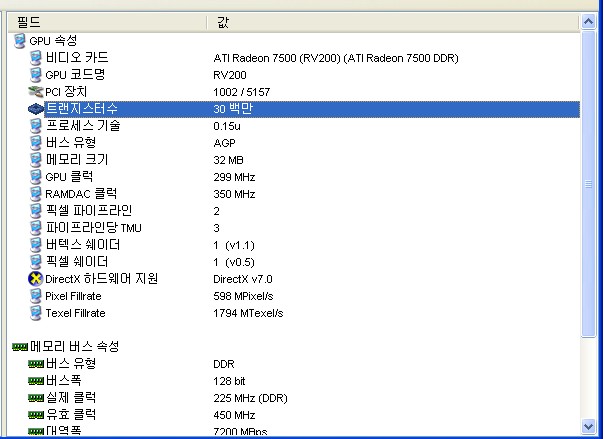The height and width of the screenshot is (439, 605).
Task: Click the icon next to GPU 코드명
Action: (35, 75)
